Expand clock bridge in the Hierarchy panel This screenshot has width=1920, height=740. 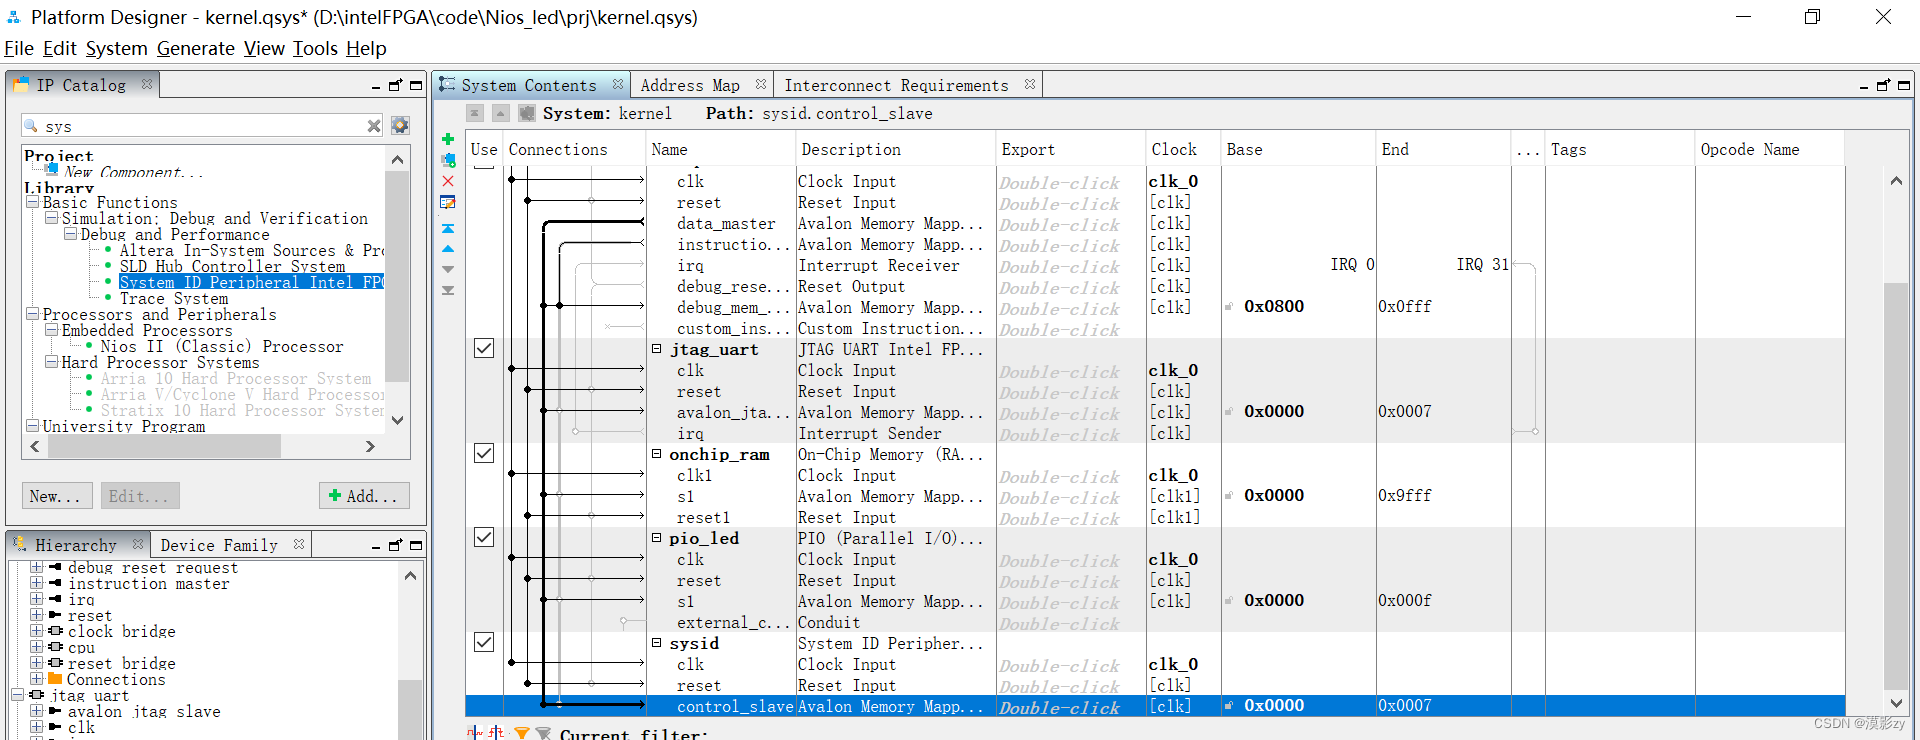(37, 631)
